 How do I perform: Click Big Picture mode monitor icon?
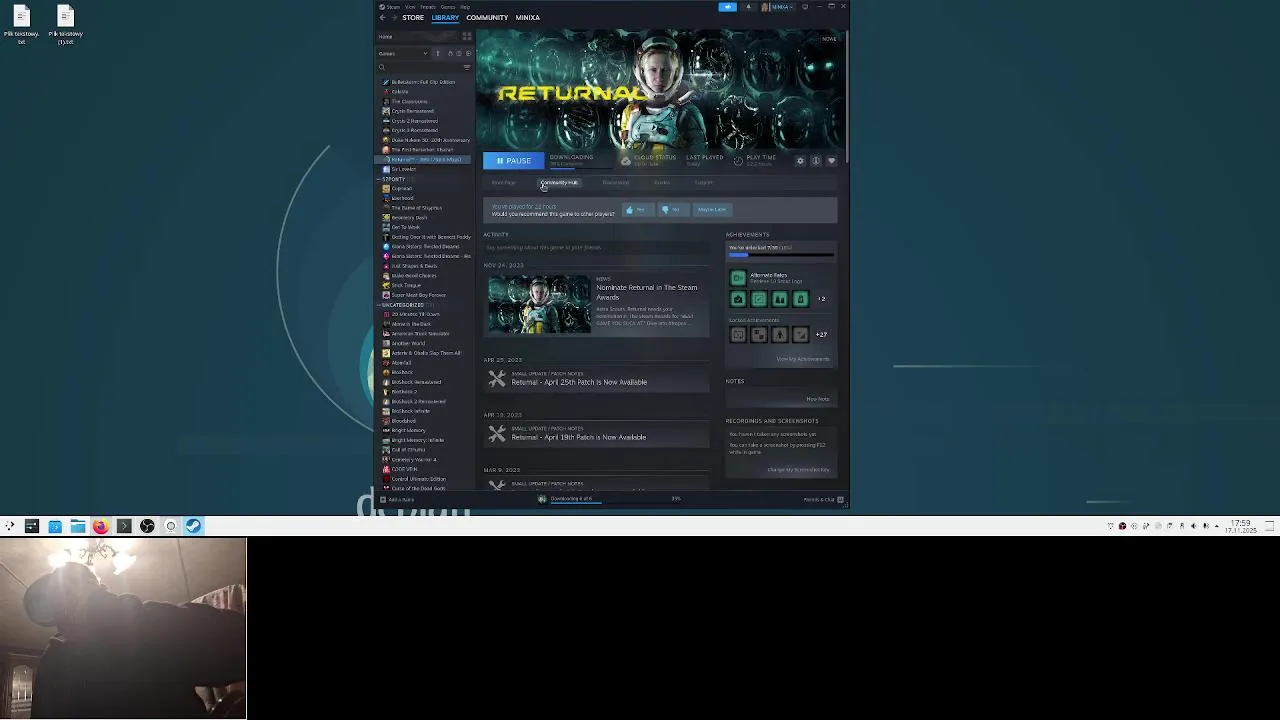point(805,7)
